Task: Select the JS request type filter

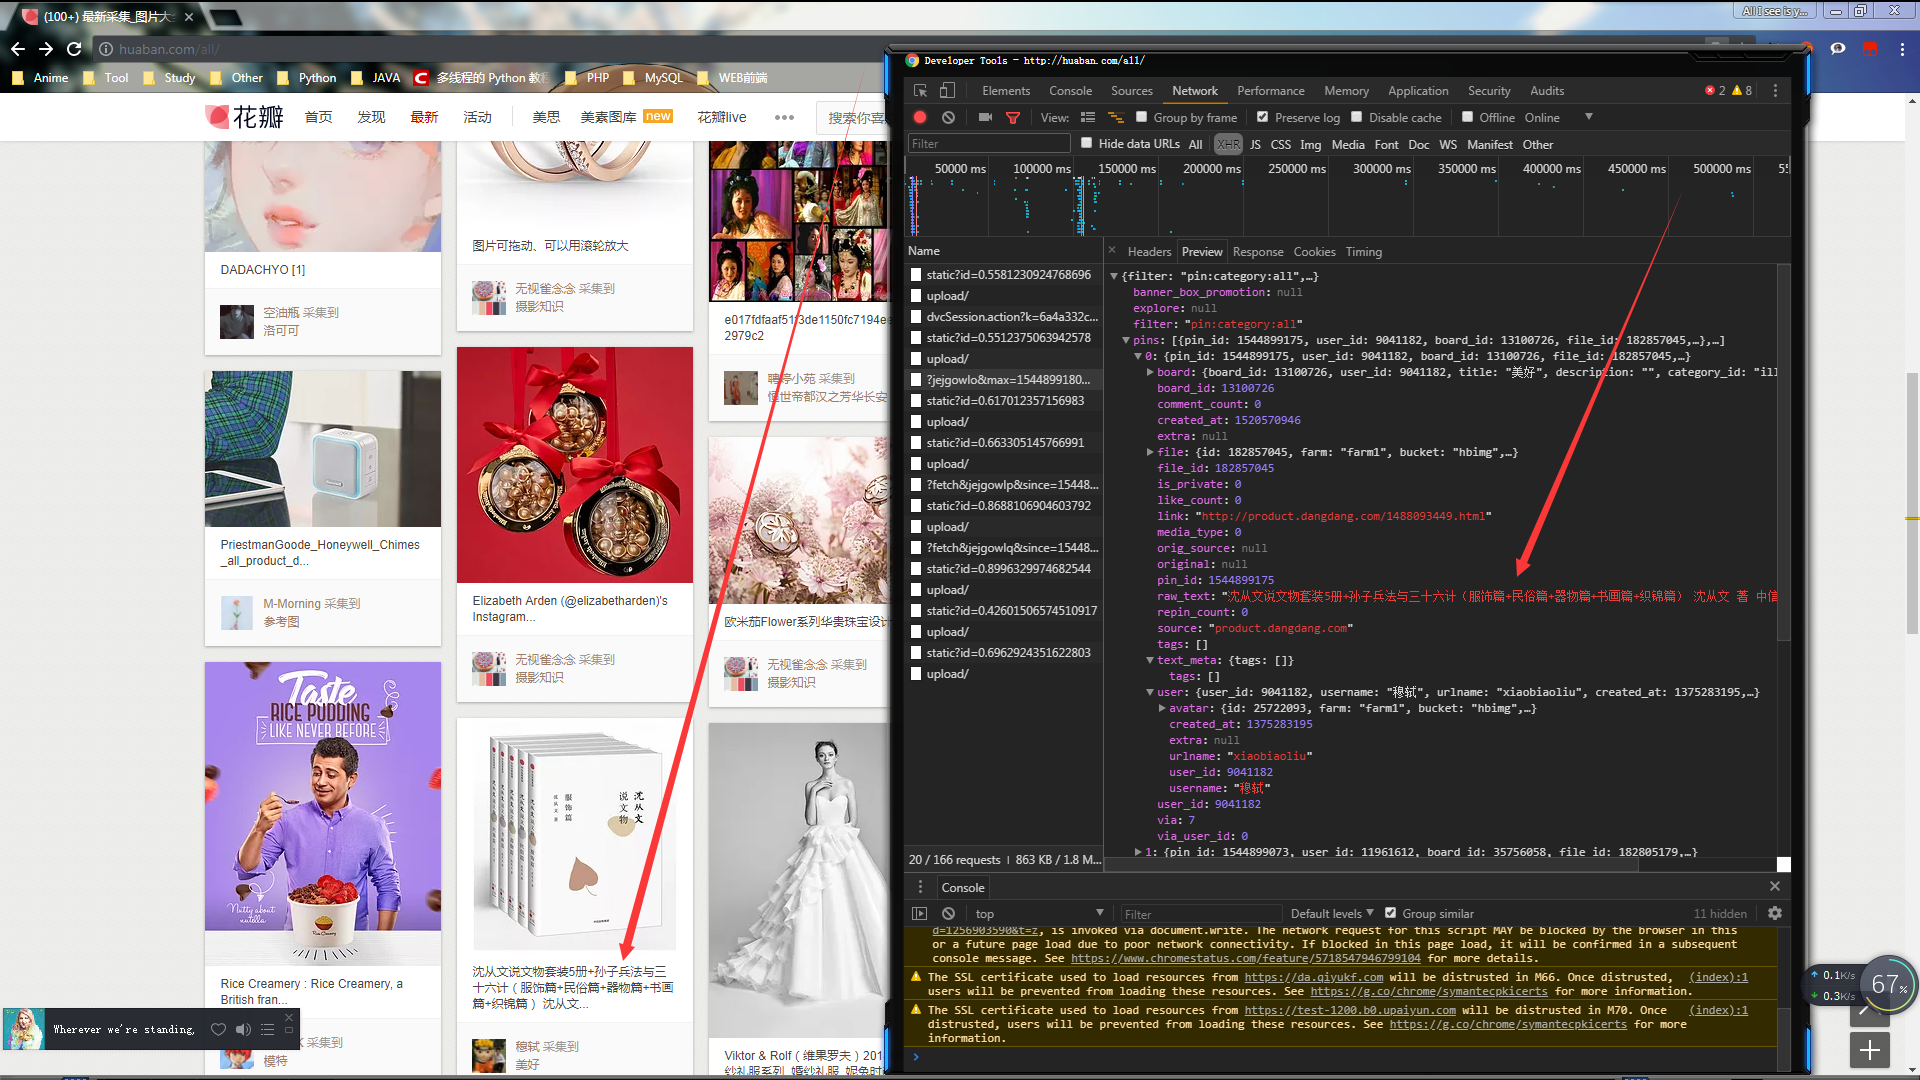Action: pos(1255,144)
